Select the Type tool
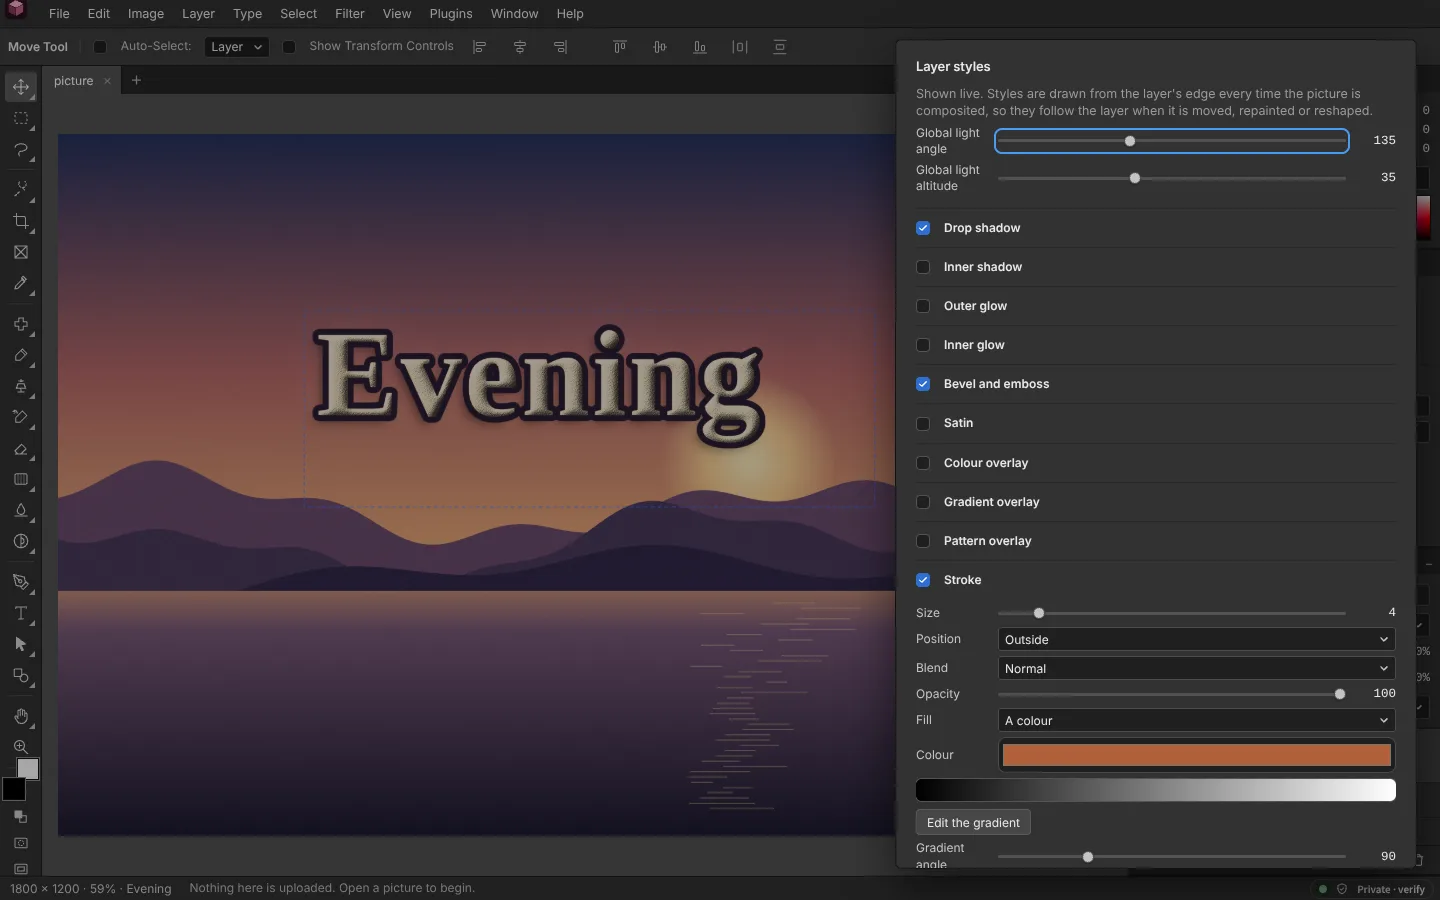This screenshot has width=1440, height=900. [x=21, y=614]
